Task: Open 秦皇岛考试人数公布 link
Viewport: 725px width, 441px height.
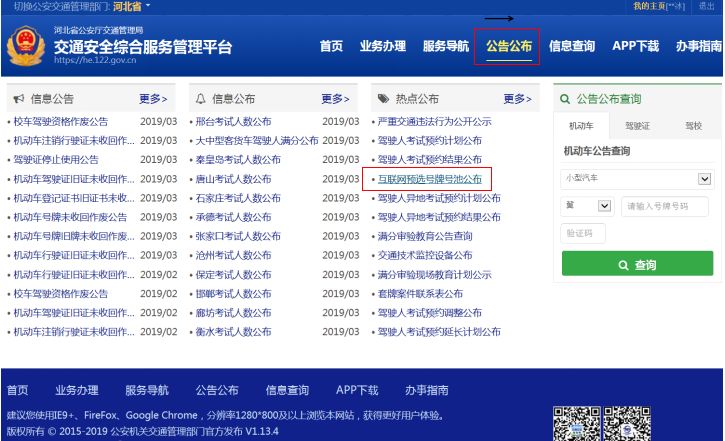Action: tap(238, 159)
